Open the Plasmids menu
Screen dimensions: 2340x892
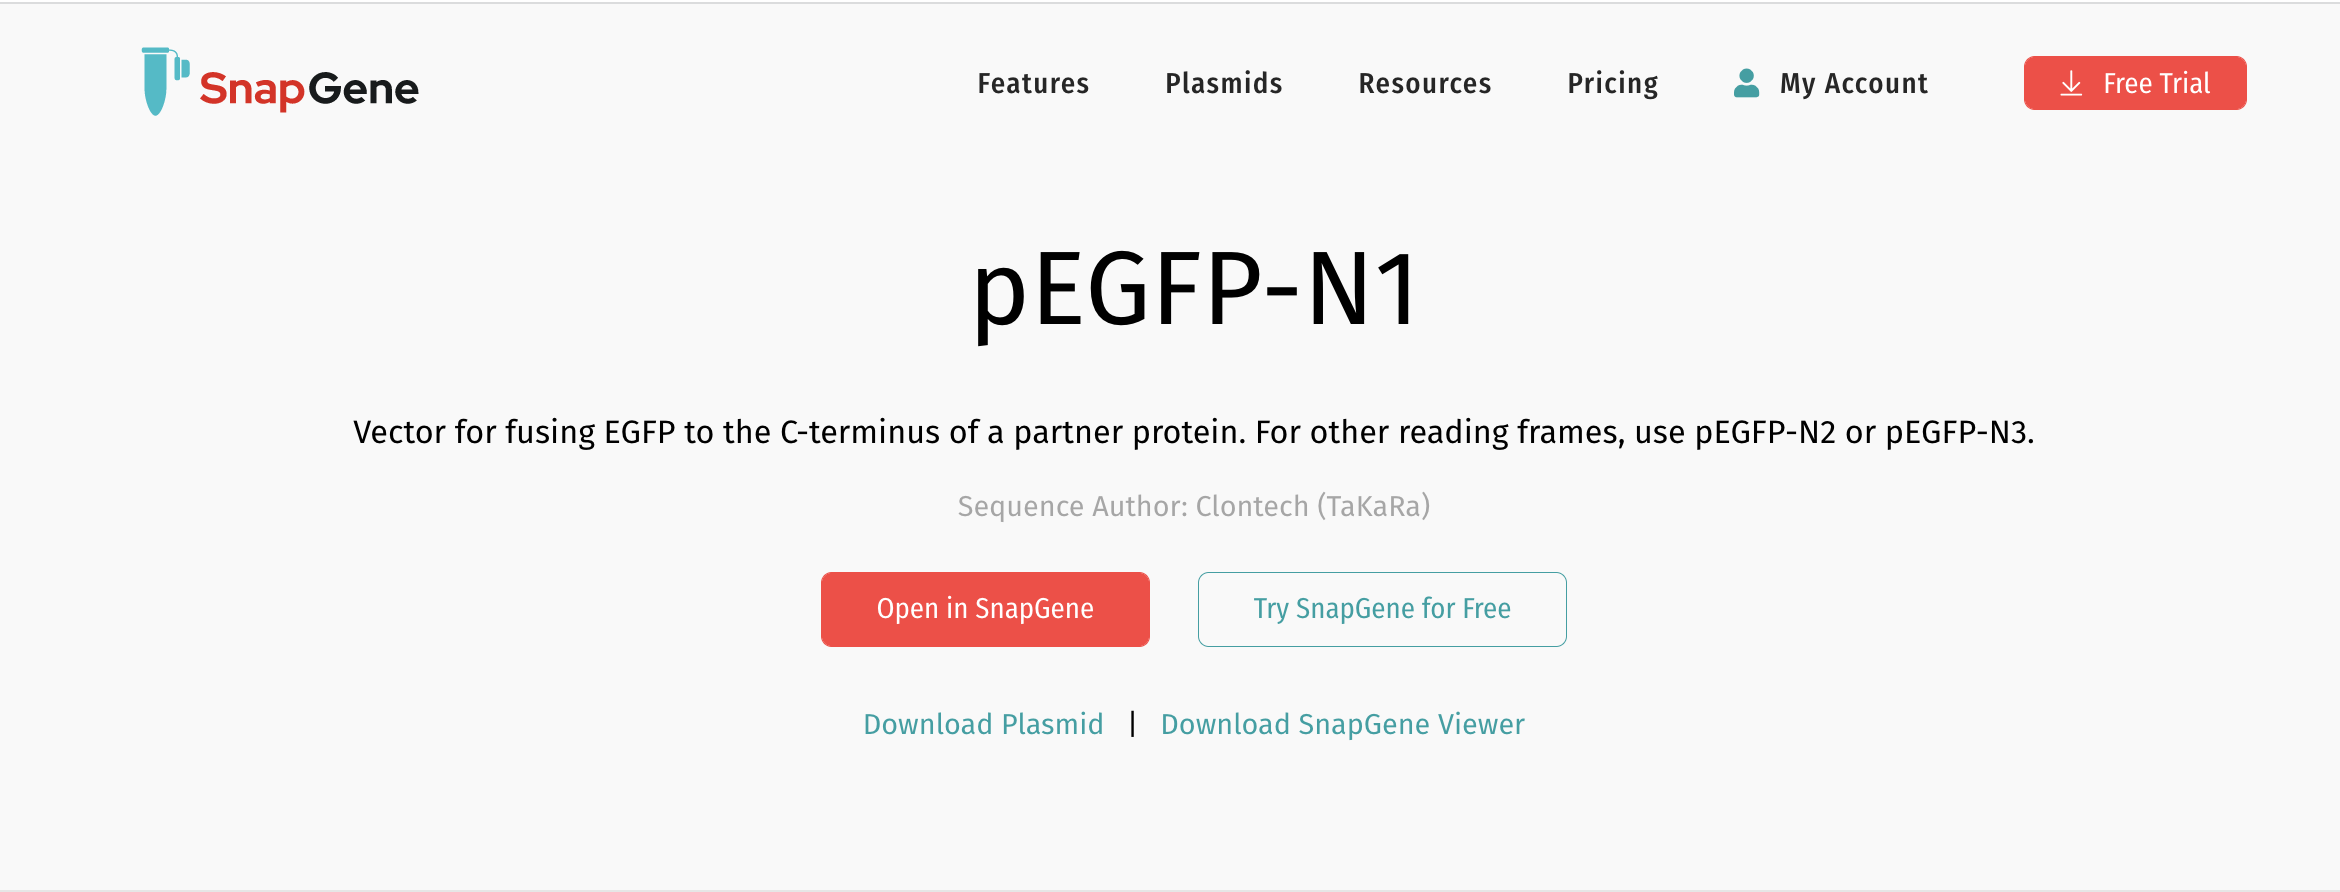(1223, 84)
